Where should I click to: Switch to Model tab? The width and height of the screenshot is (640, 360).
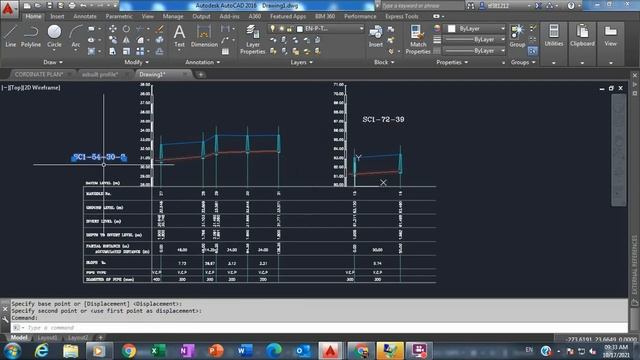19,338
